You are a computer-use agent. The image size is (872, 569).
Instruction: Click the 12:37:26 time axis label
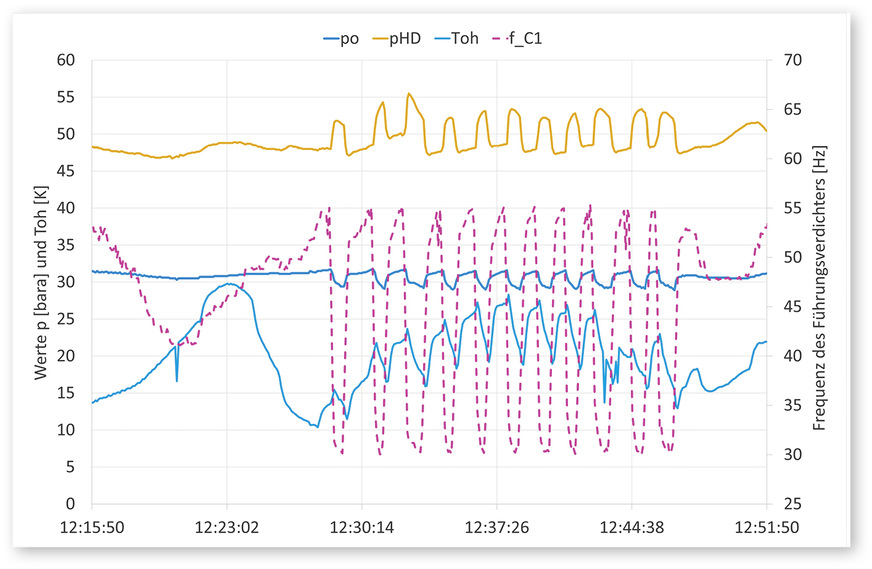(x=497, y=524)
